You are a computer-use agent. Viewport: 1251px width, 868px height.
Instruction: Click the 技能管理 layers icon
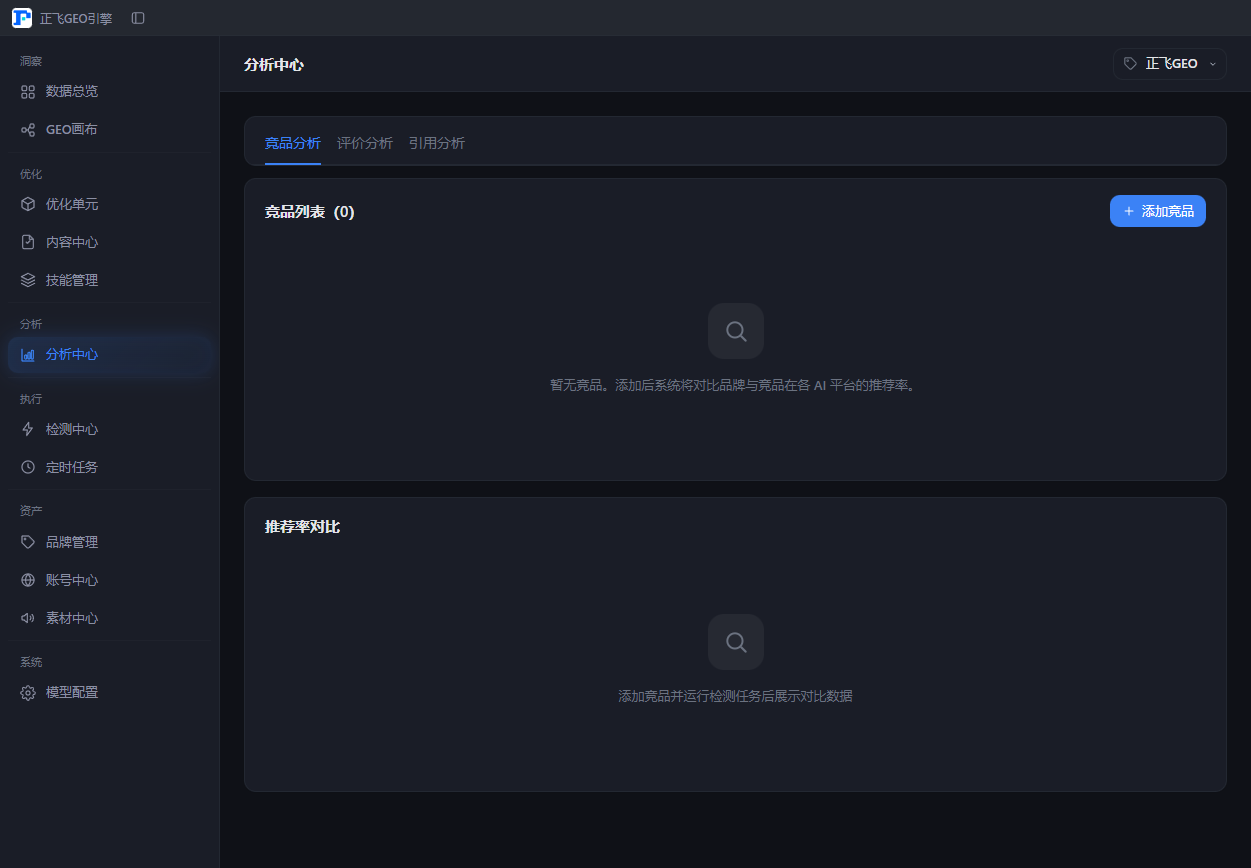pyautogui.click(x=28, y=280)
